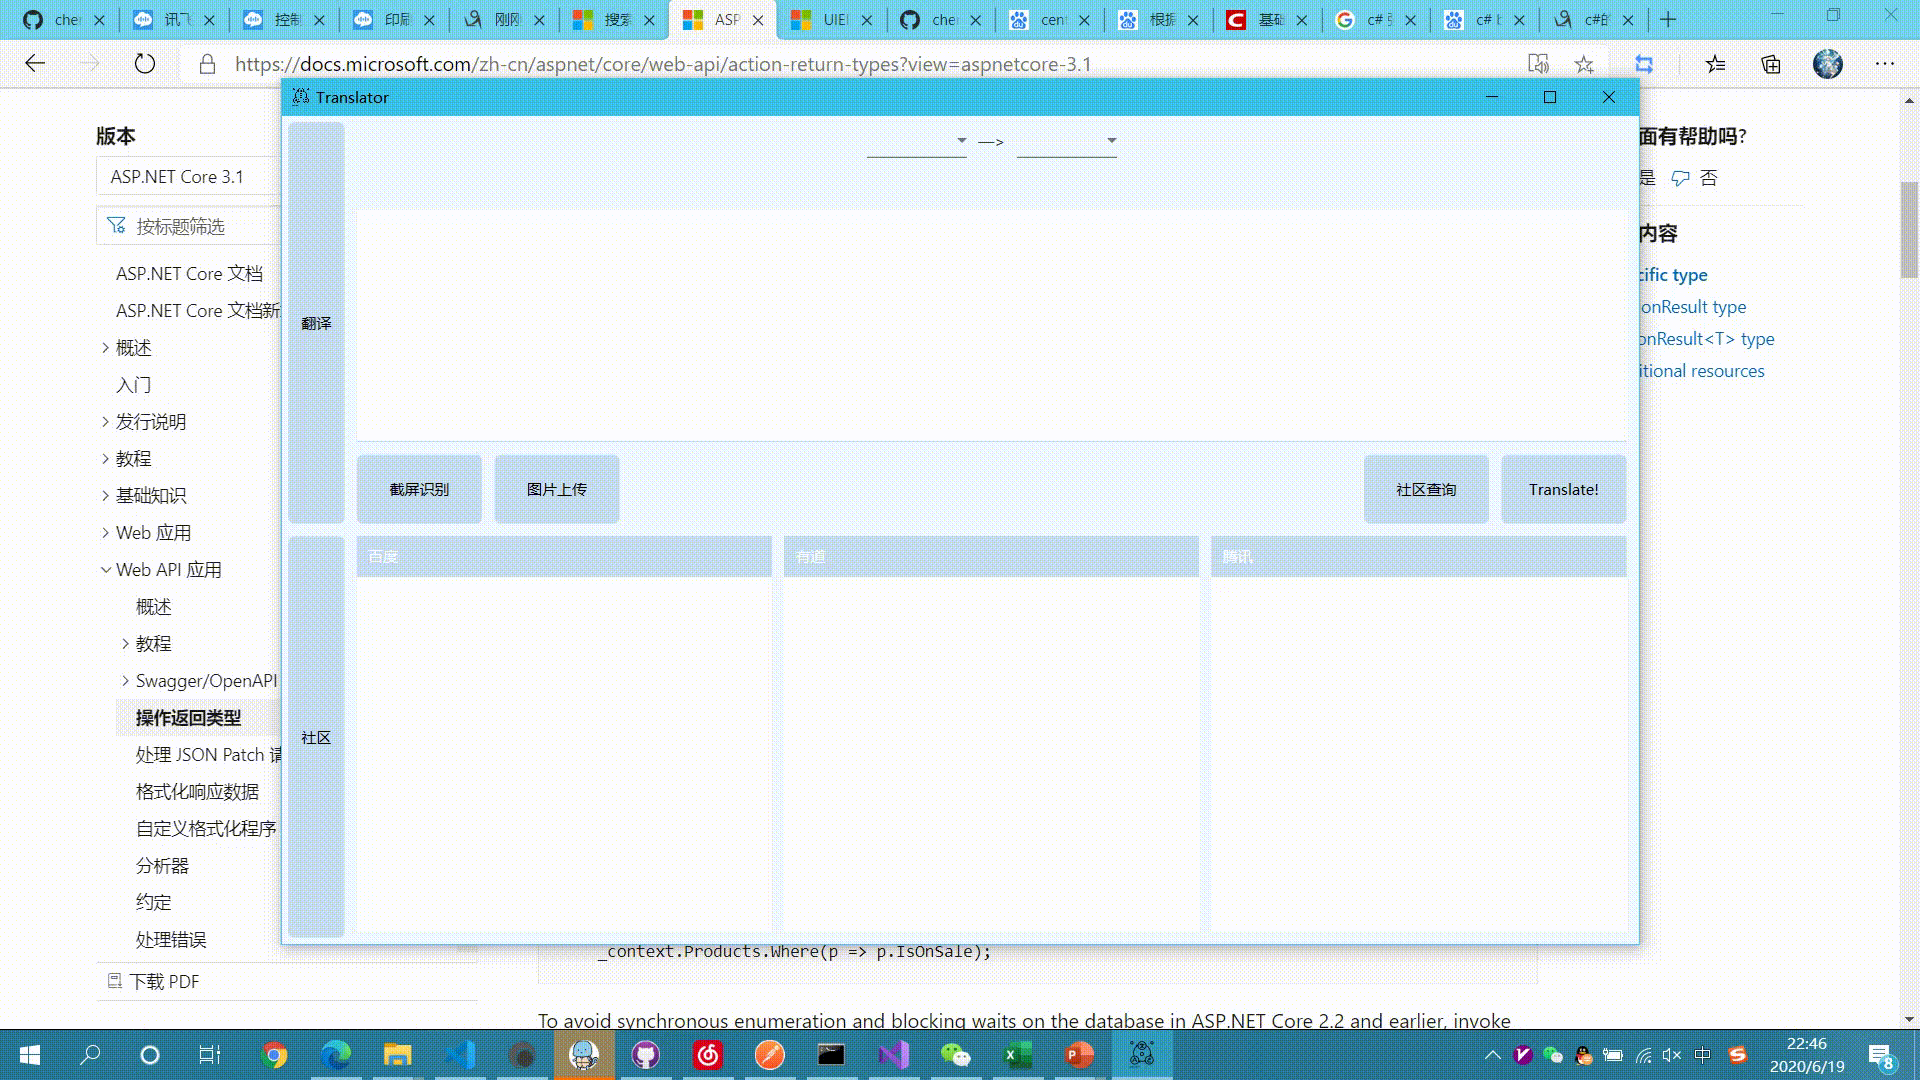Click the read aloud icon in address bar
This screenshot has height=1080, width=1920.
[x=1538, y=64]
